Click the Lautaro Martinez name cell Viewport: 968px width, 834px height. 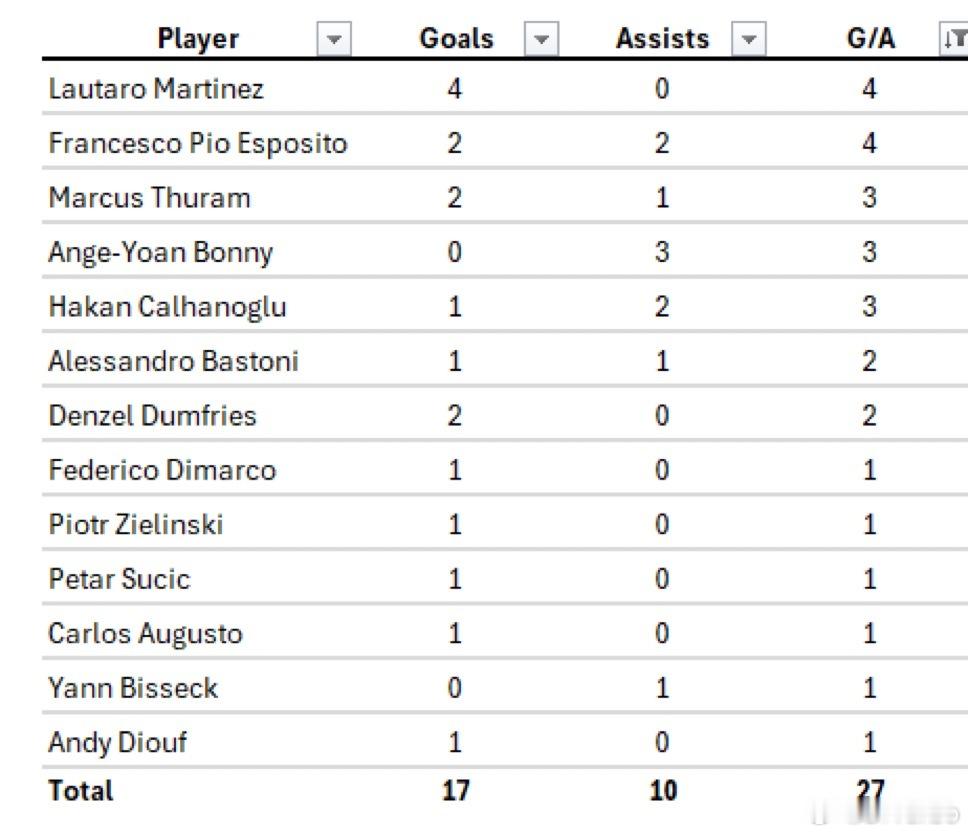coord(156,89)
